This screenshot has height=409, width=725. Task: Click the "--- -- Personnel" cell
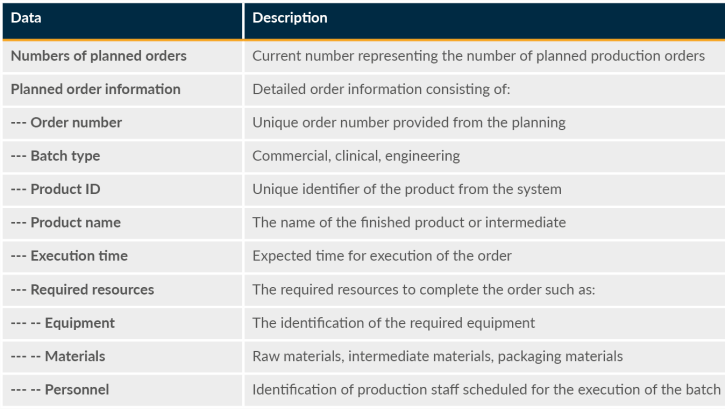coord(60,389)
